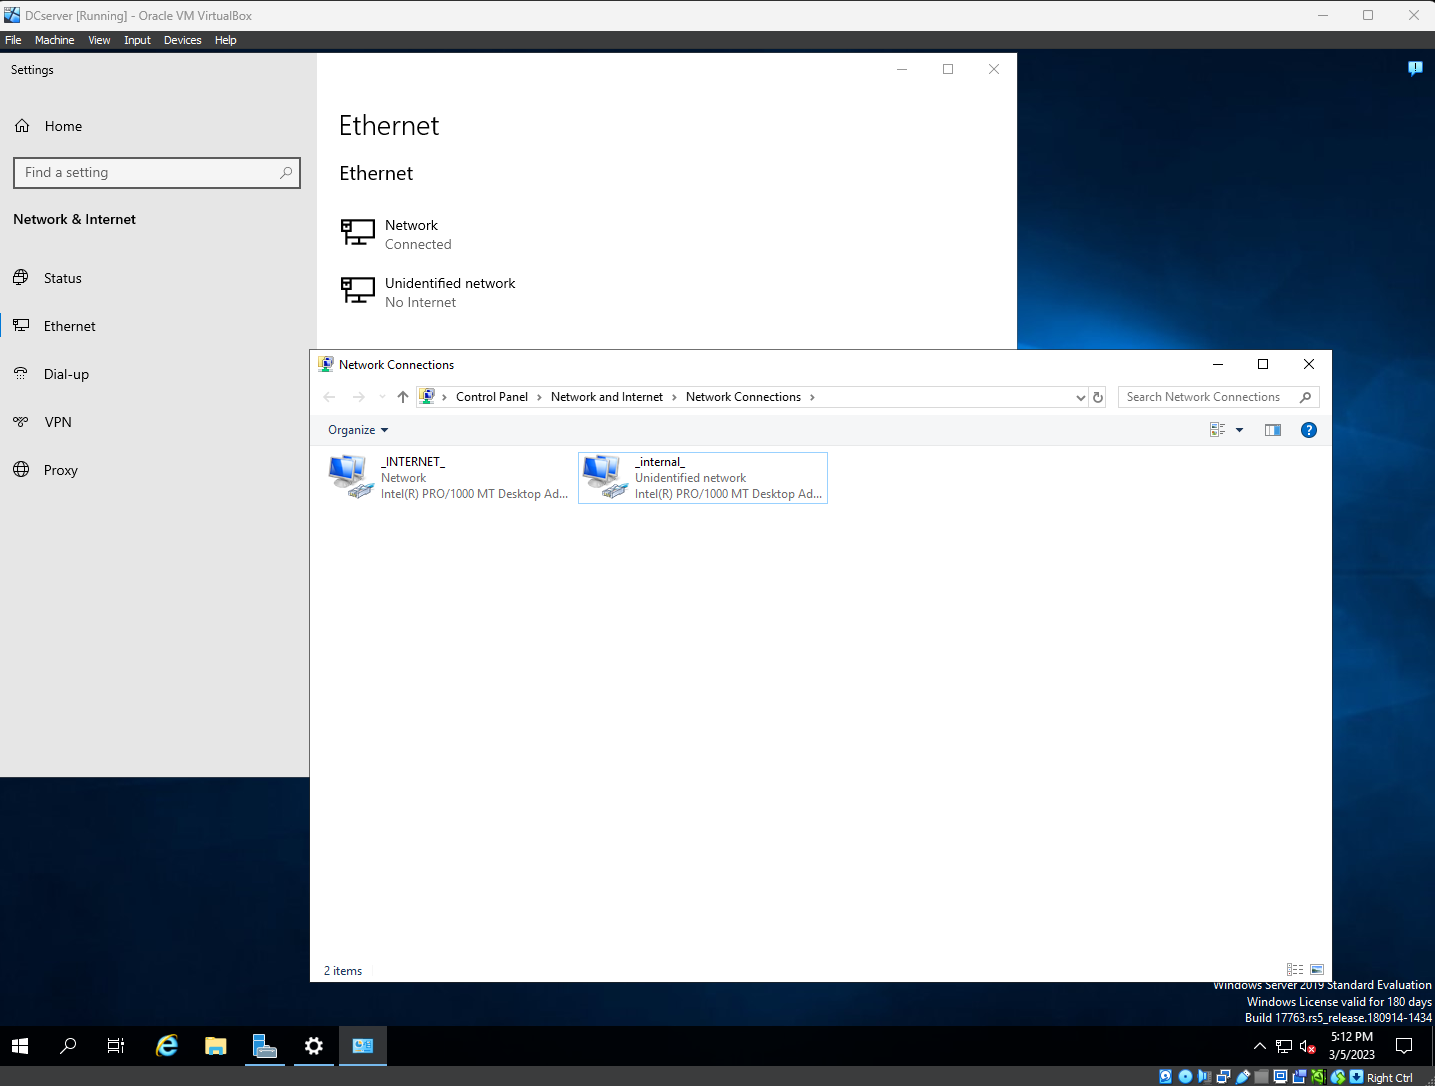Screen dimensions: 1435x1086
Task: Open the Ethernet settings globe icon for Status
Action: click(x=21, y=277)
